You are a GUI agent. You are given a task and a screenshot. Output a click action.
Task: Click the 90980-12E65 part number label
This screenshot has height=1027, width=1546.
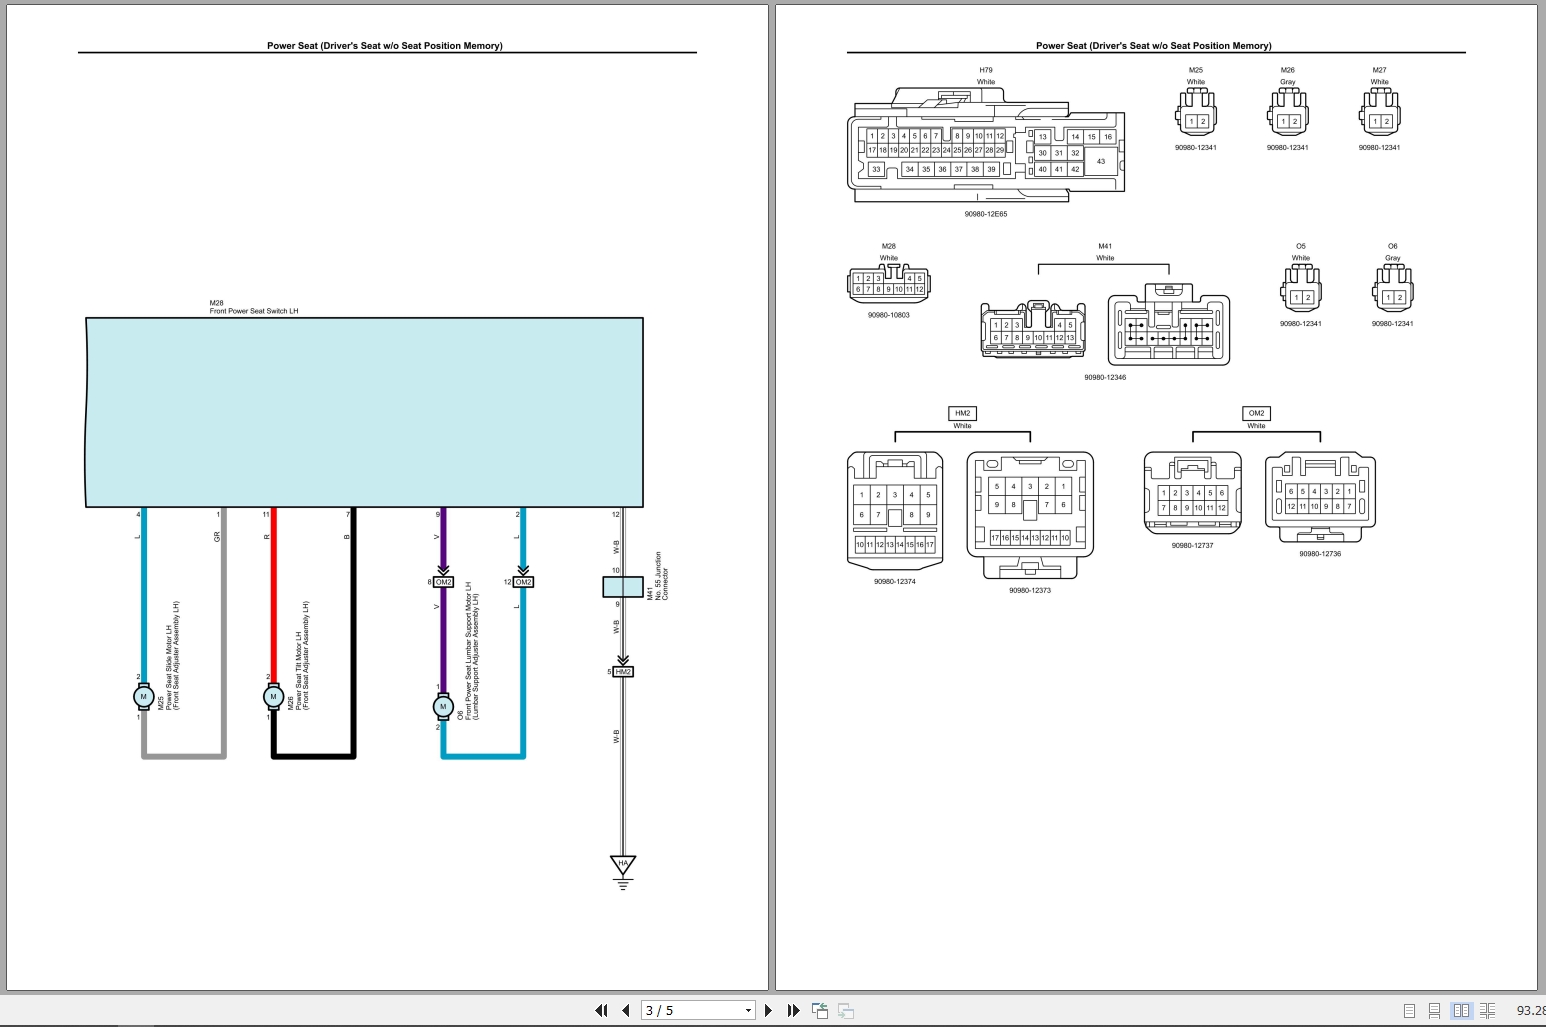pos(985,214)
